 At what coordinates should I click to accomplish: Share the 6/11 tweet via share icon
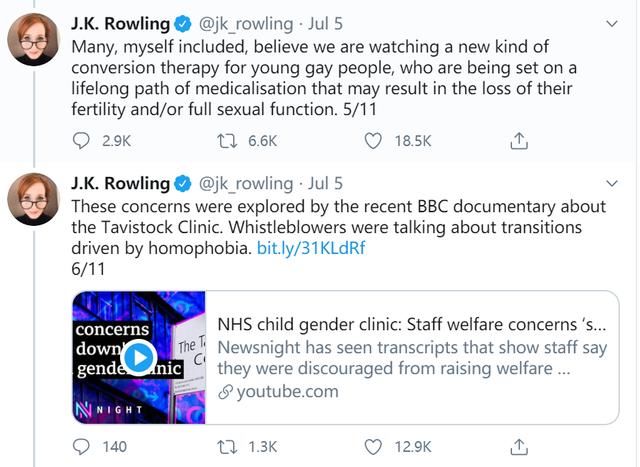[x=519, y=446]
